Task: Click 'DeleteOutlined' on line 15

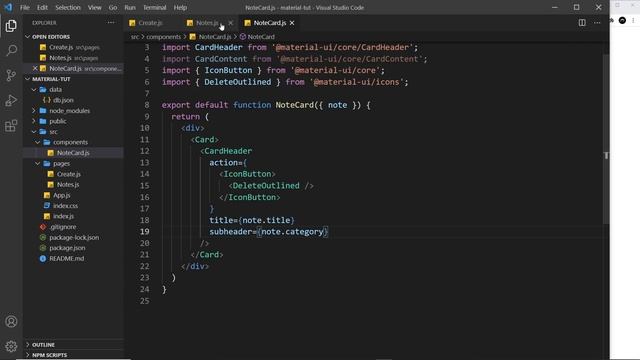Action: [x=266, y=186]
